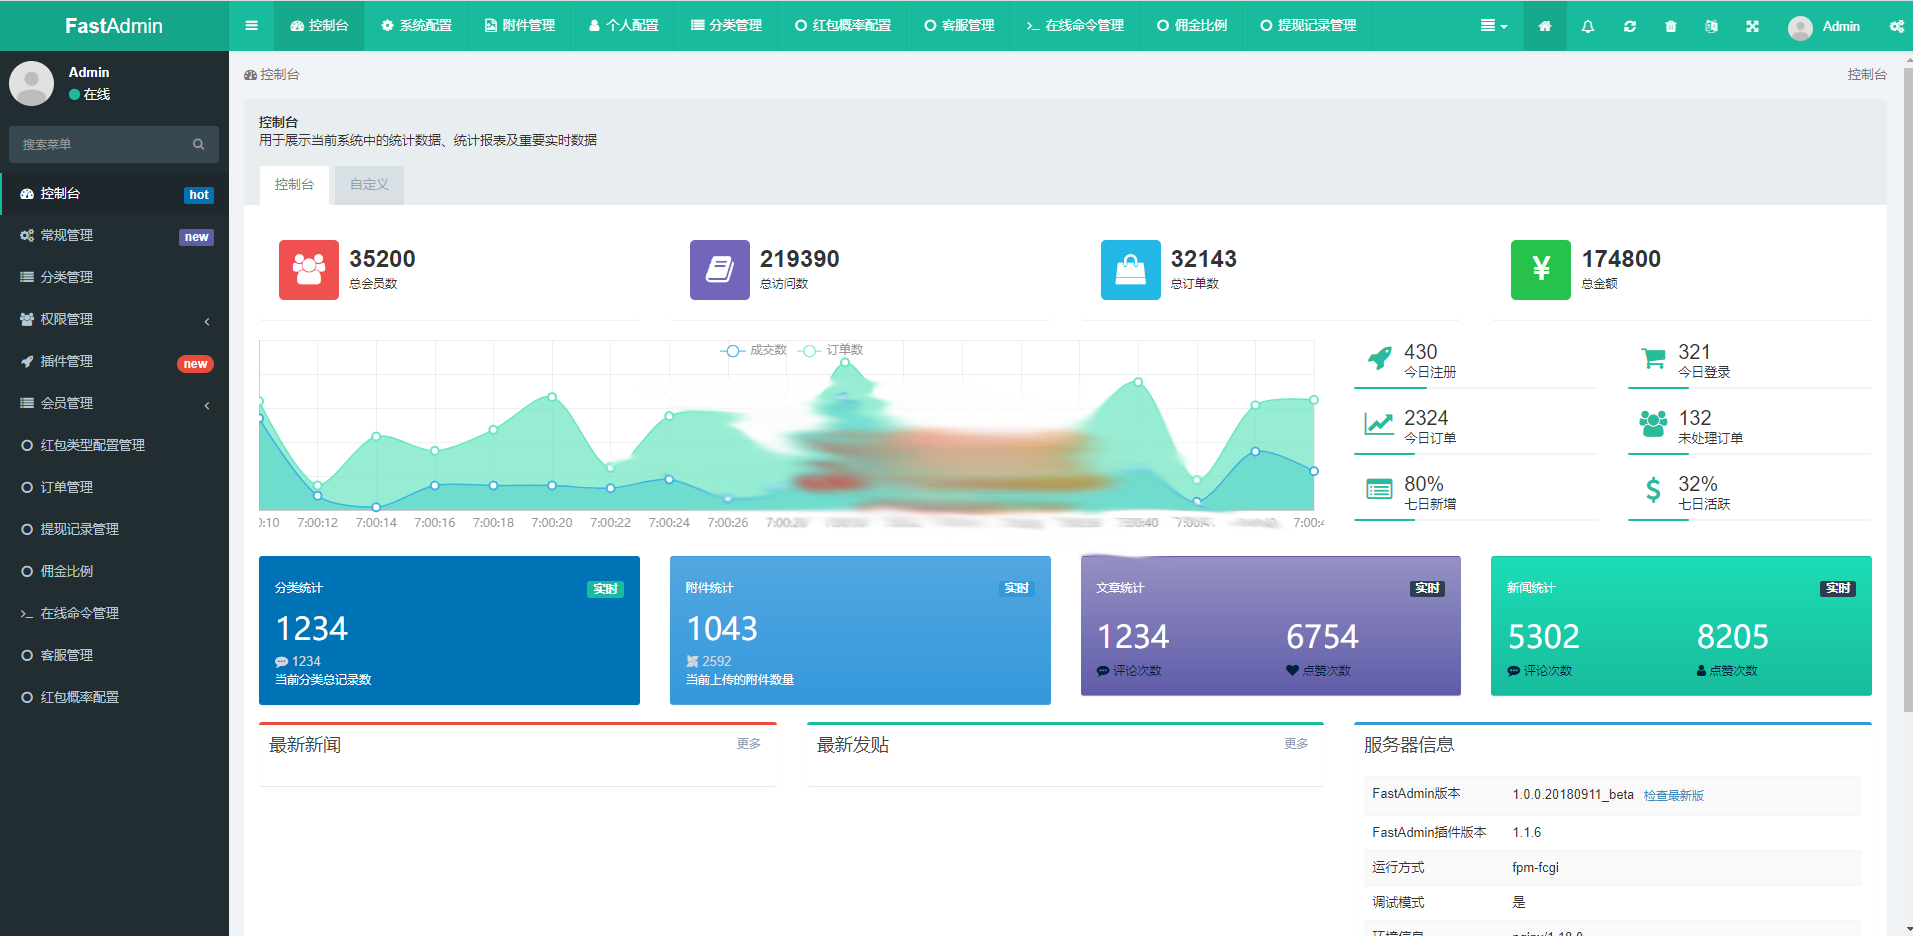Toggle the 成交数 series in chart legend
Image resolution: width=1913 pixels, height=936 pixels.
coord(754,350)
